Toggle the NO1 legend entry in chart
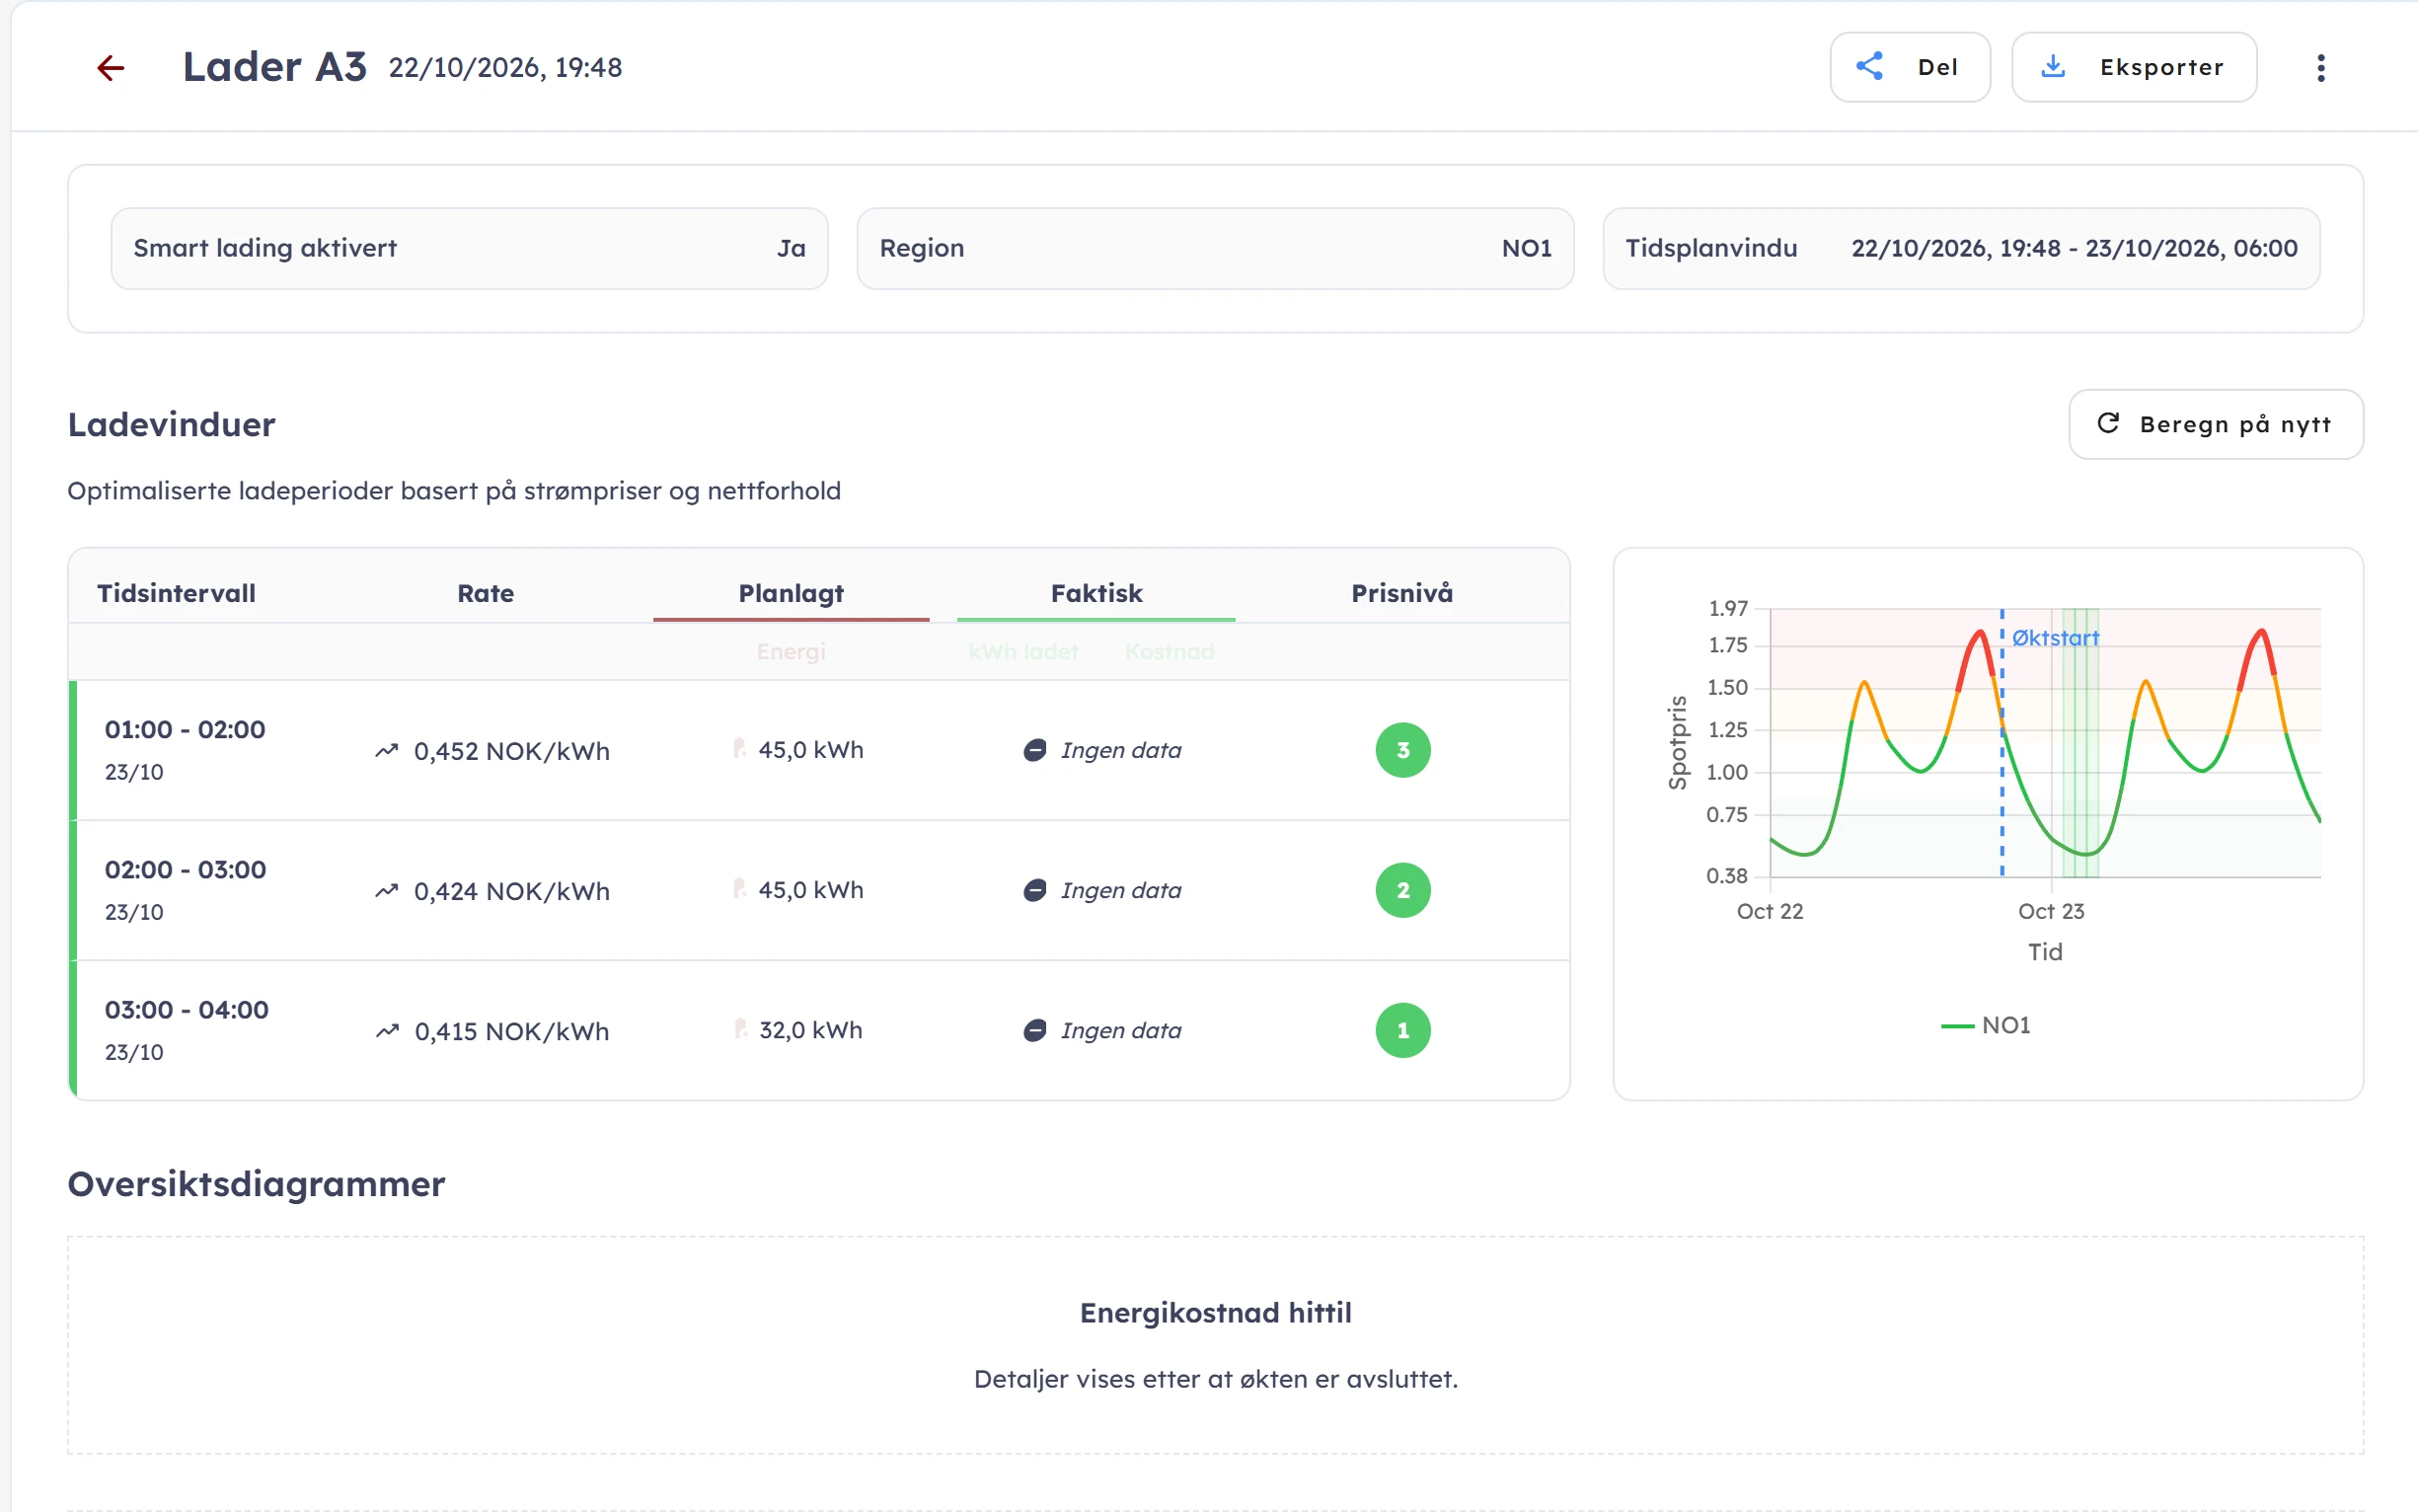Viewport: 2418px width, 1512px height. 1986,1025
